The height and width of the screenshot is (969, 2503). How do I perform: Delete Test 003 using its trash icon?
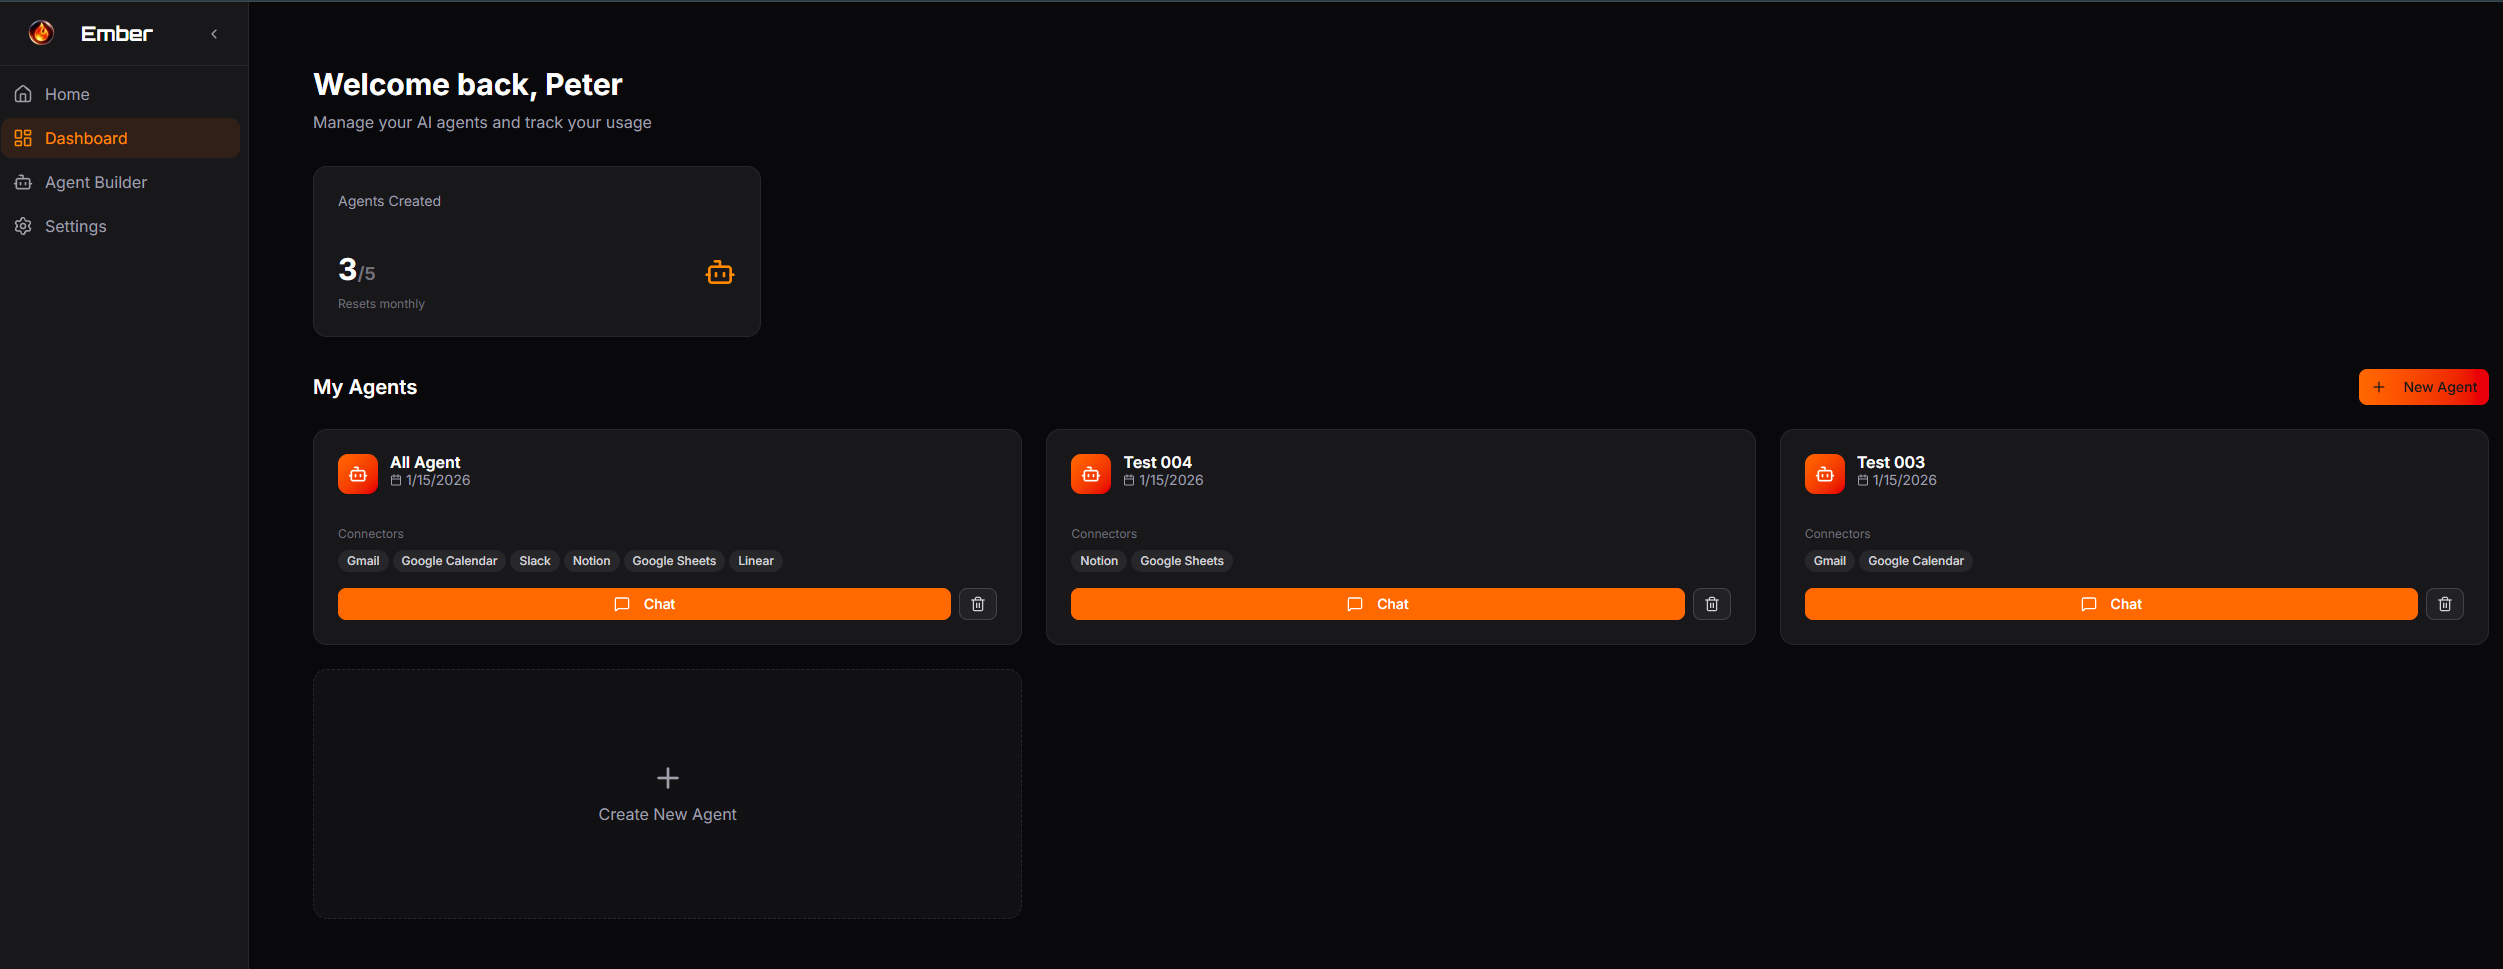(2445, 604)
